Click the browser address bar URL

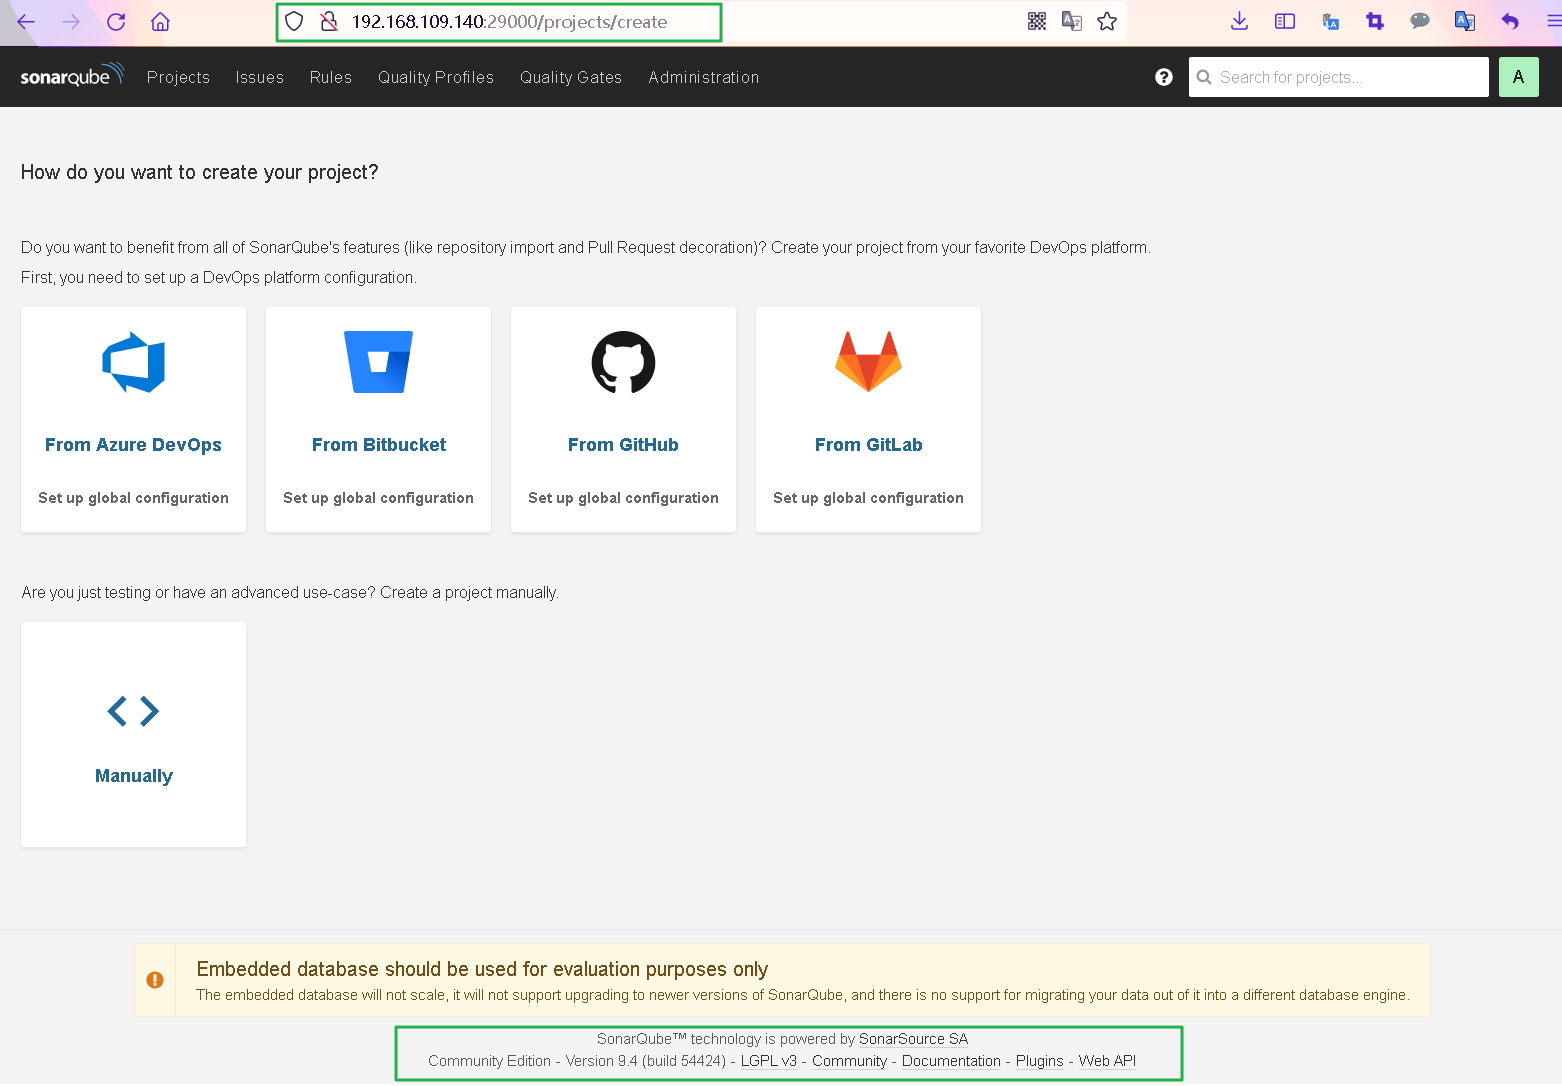click(509, 22)
